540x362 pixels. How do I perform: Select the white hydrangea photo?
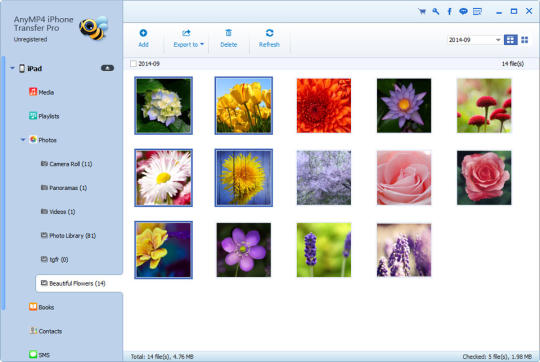(163, 105)
